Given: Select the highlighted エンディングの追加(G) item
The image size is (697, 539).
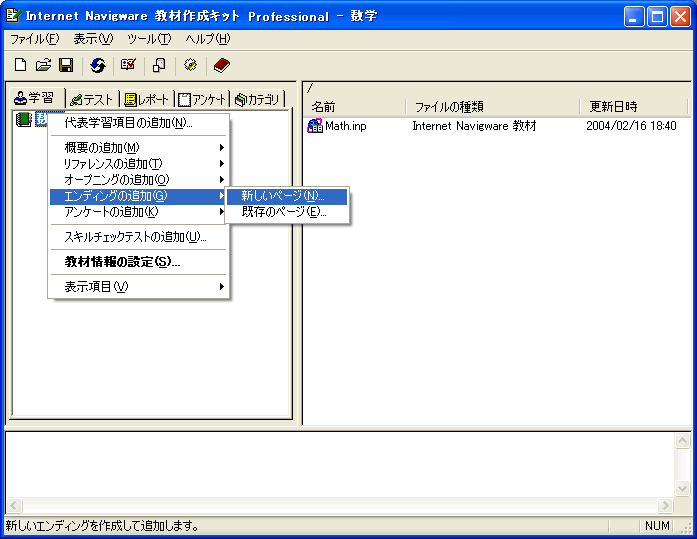Looking at the screenshot, I should coord(139,196).
